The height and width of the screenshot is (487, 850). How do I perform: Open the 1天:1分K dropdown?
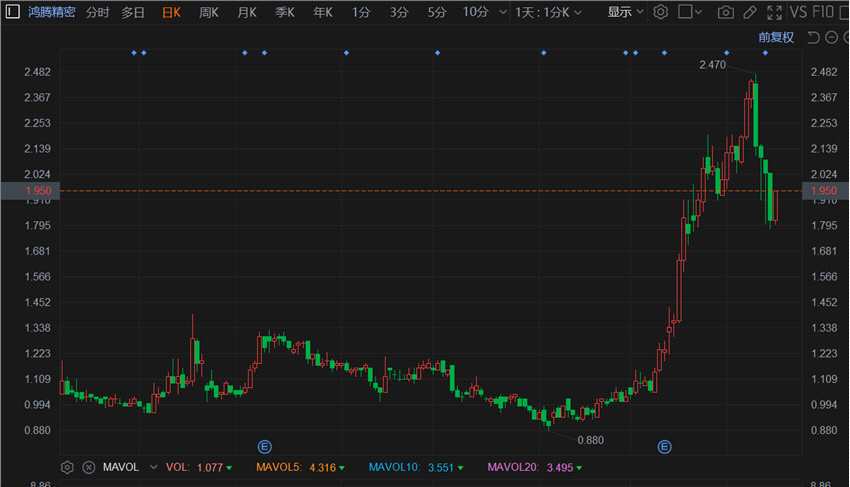coord(548,12)
